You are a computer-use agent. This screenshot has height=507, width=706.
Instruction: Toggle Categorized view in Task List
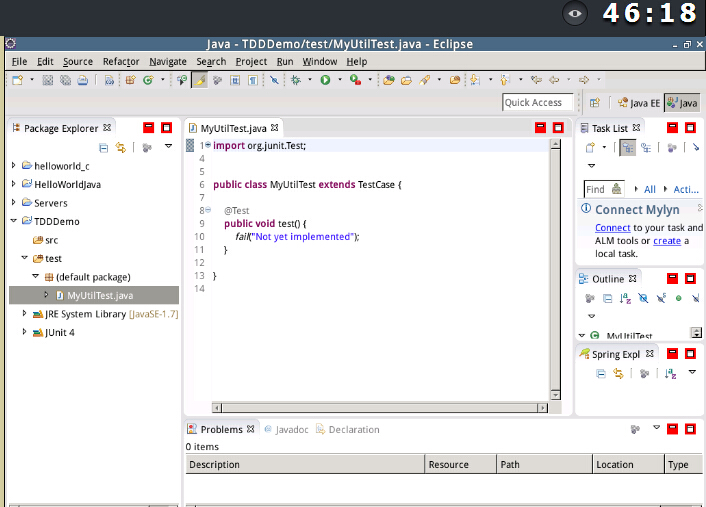(x=627, y=147)
